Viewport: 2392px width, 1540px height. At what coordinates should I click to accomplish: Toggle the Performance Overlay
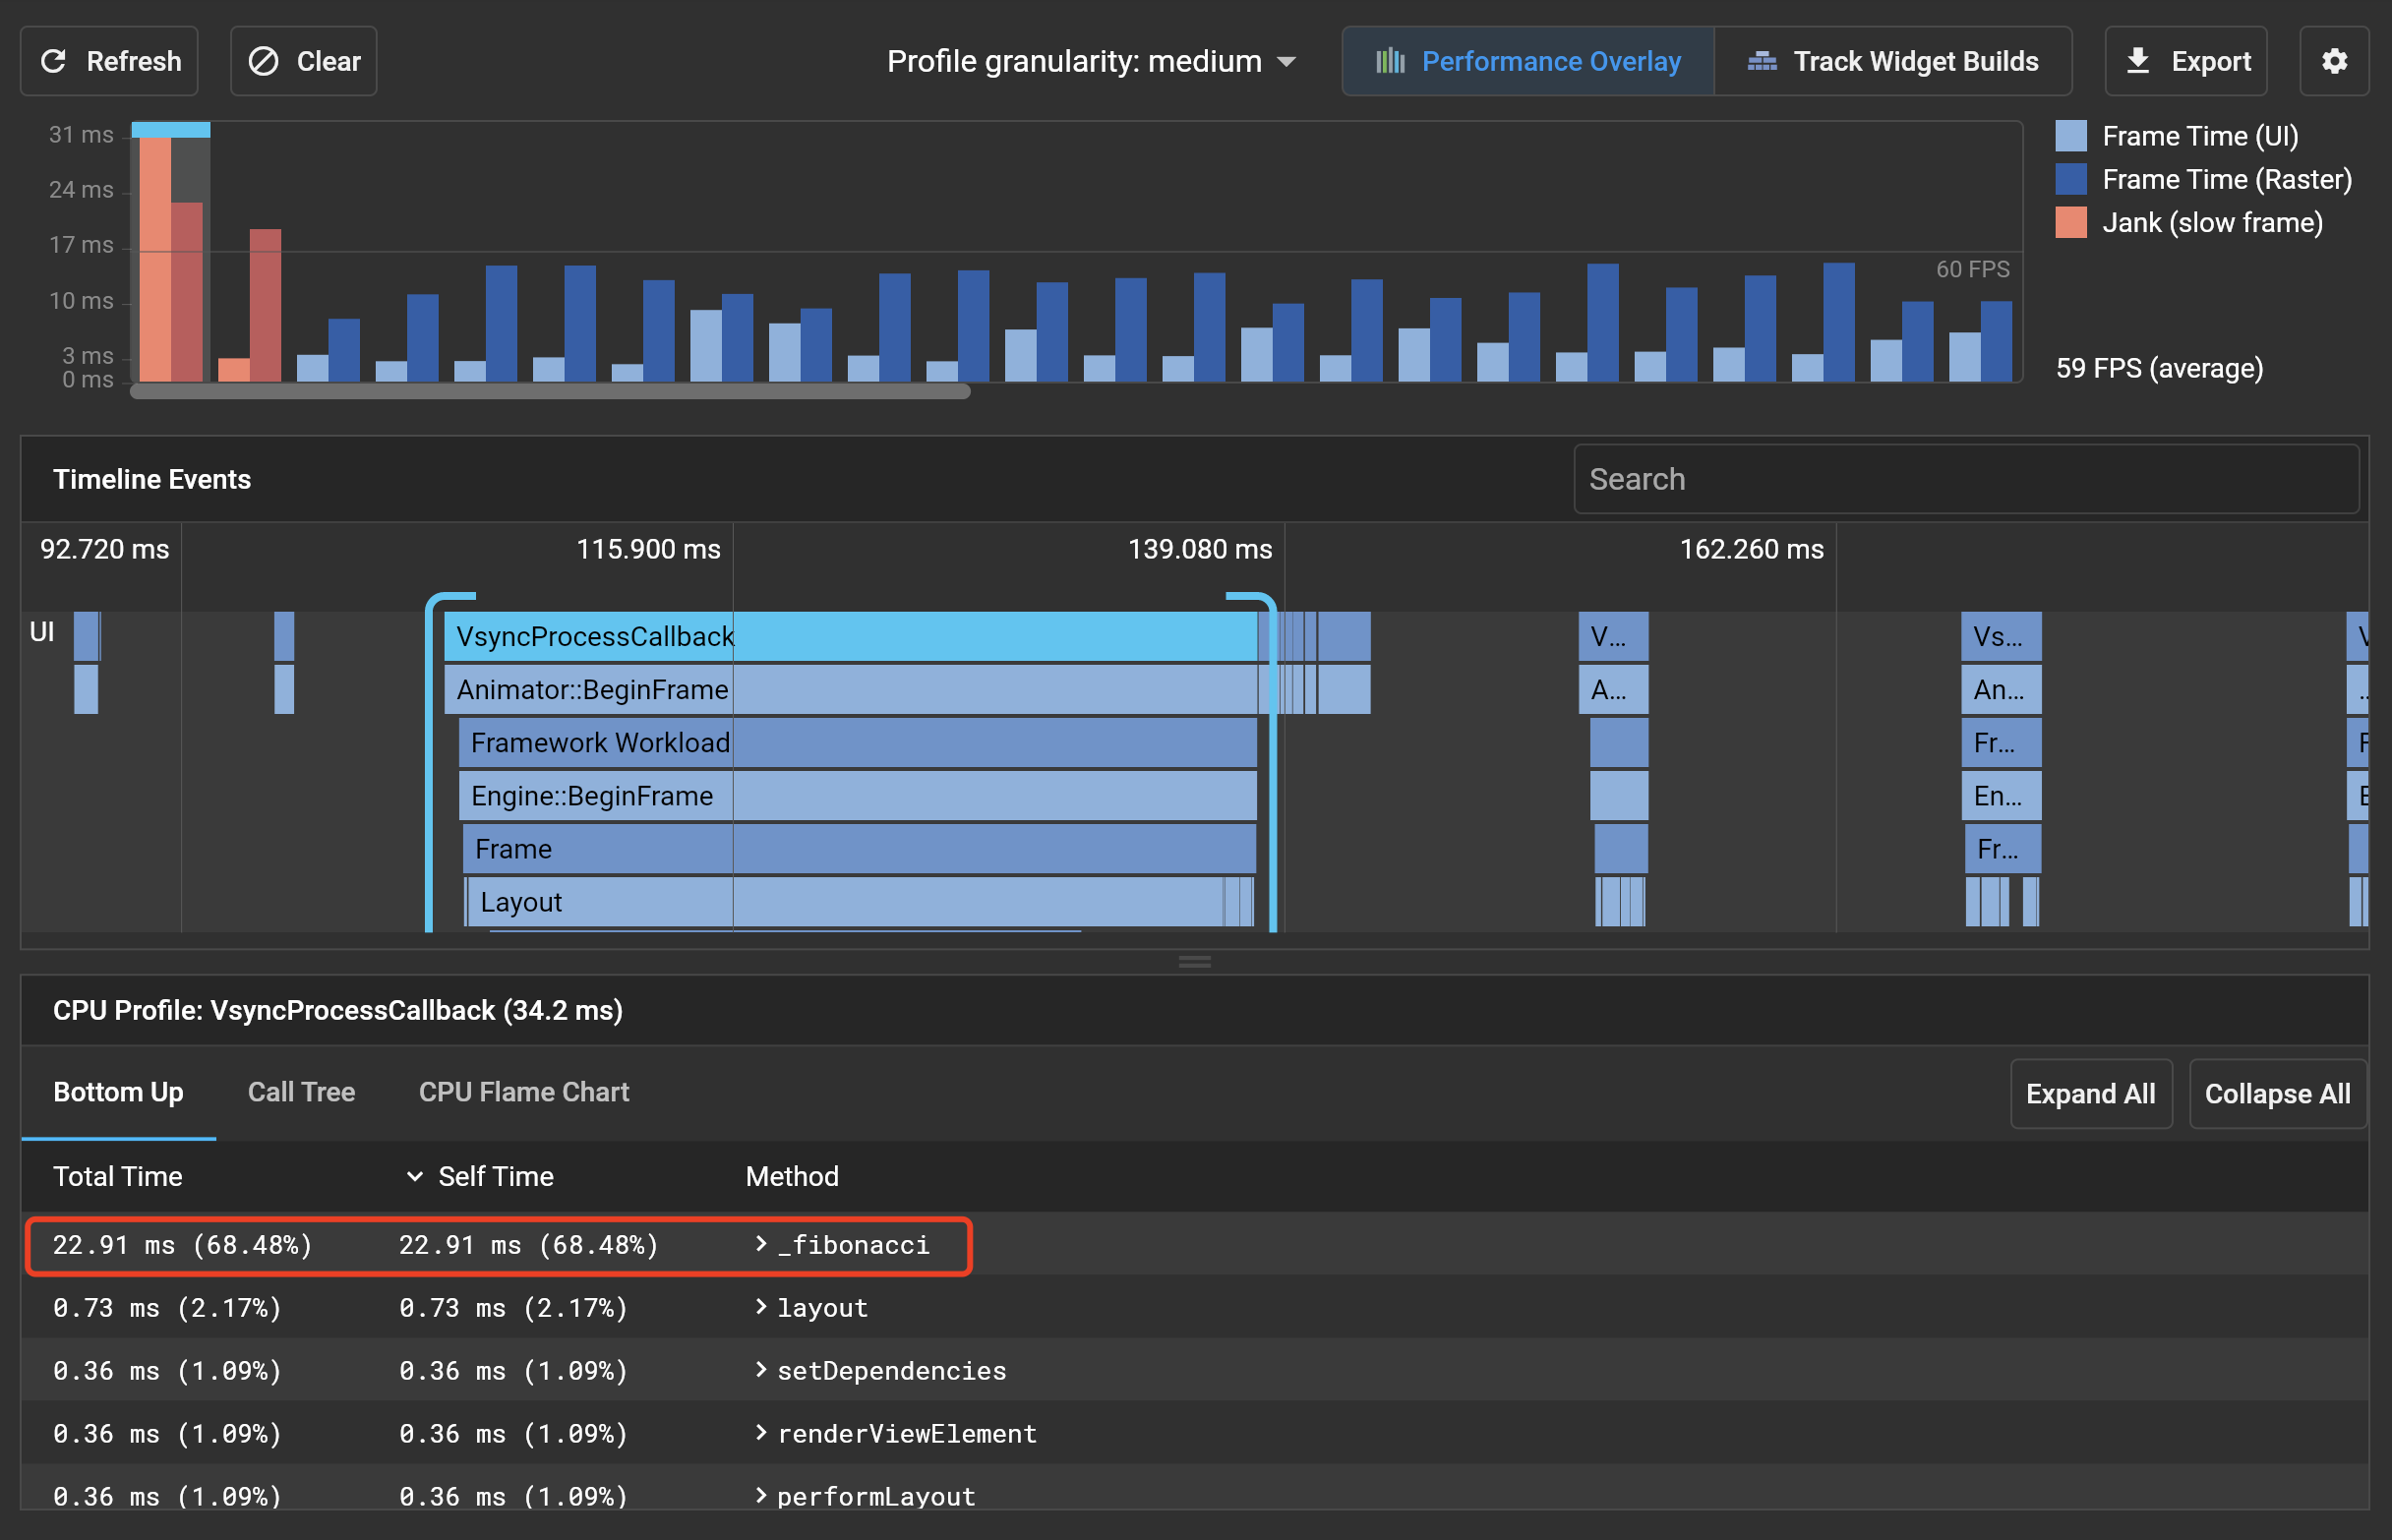(1528, 61)
